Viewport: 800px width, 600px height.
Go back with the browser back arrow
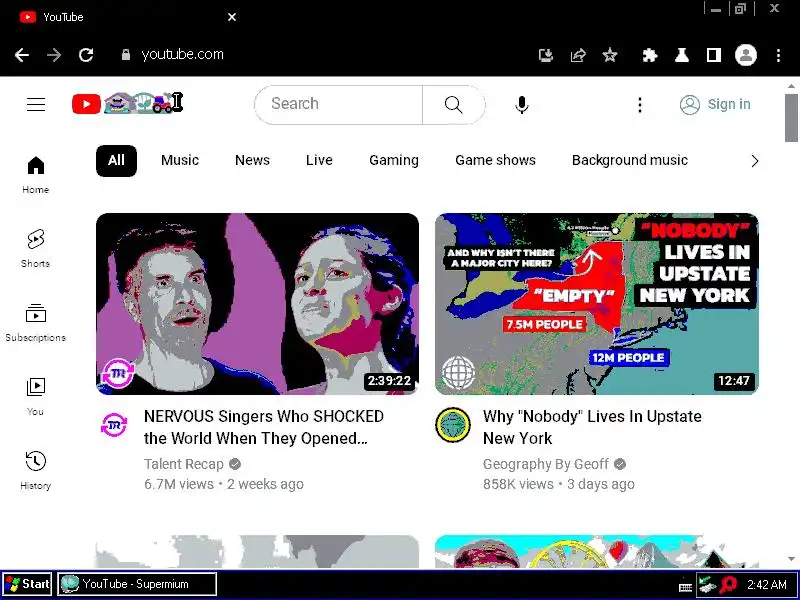(22, 55)
